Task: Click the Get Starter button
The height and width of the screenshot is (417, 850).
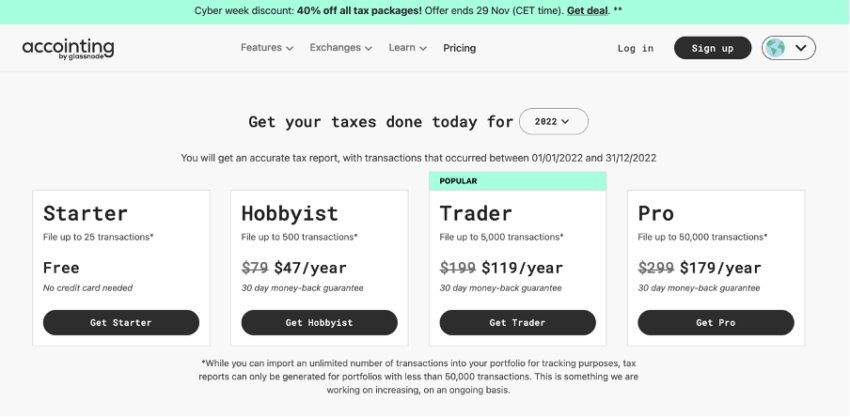Action: pyautogui.click(x=121, y=323)
